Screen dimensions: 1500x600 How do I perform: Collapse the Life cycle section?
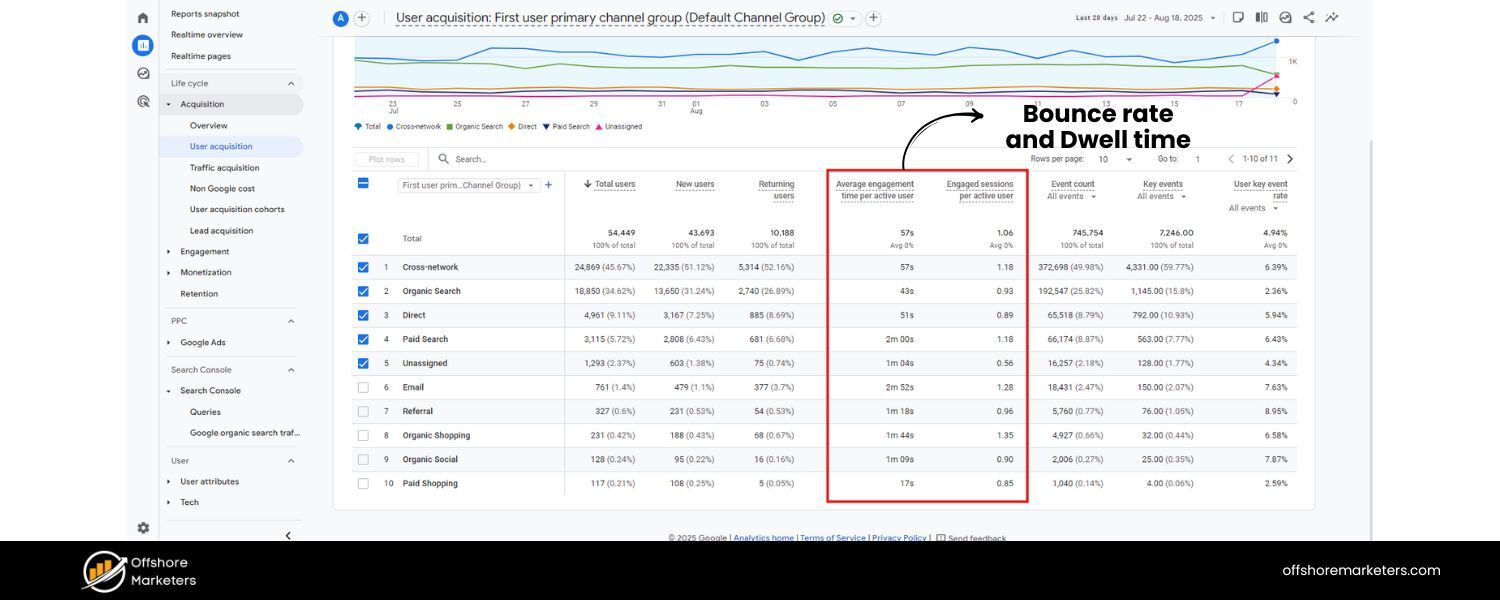289,83
